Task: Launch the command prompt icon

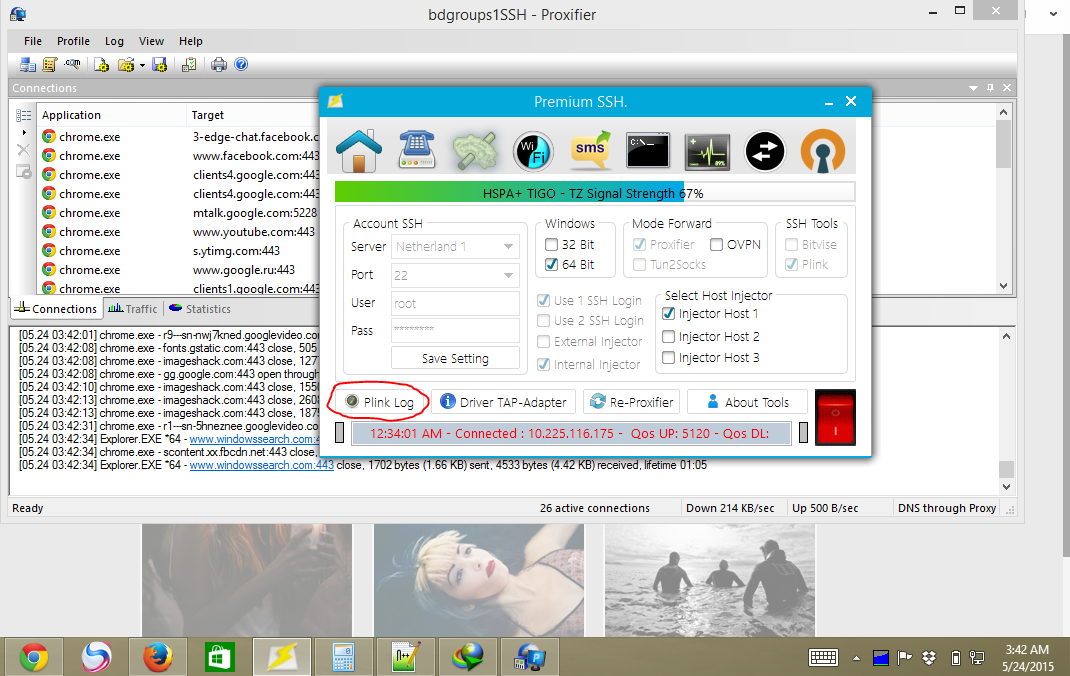Action: [648, 151]
